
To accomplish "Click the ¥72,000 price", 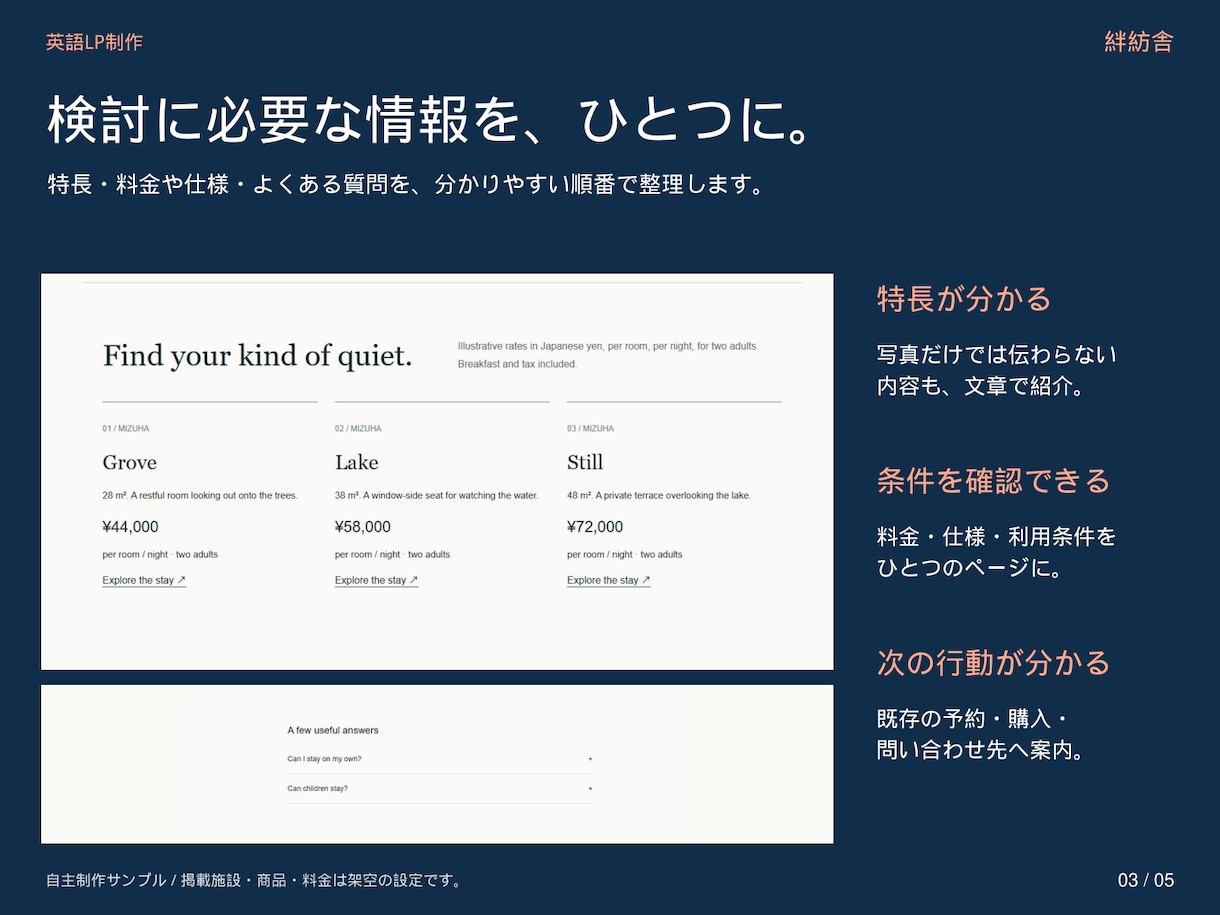I will click(595, 527).
